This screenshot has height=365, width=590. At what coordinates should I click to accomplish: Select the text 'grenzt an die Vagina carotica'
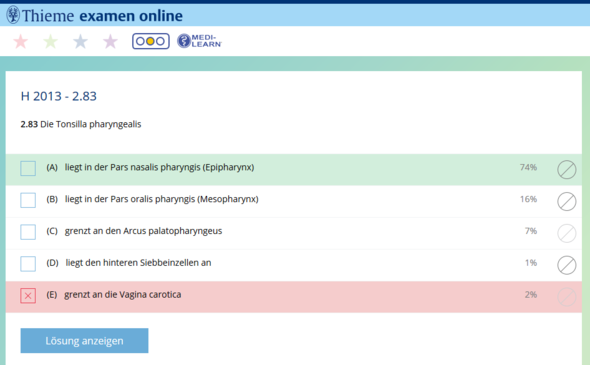click(123, 295)
